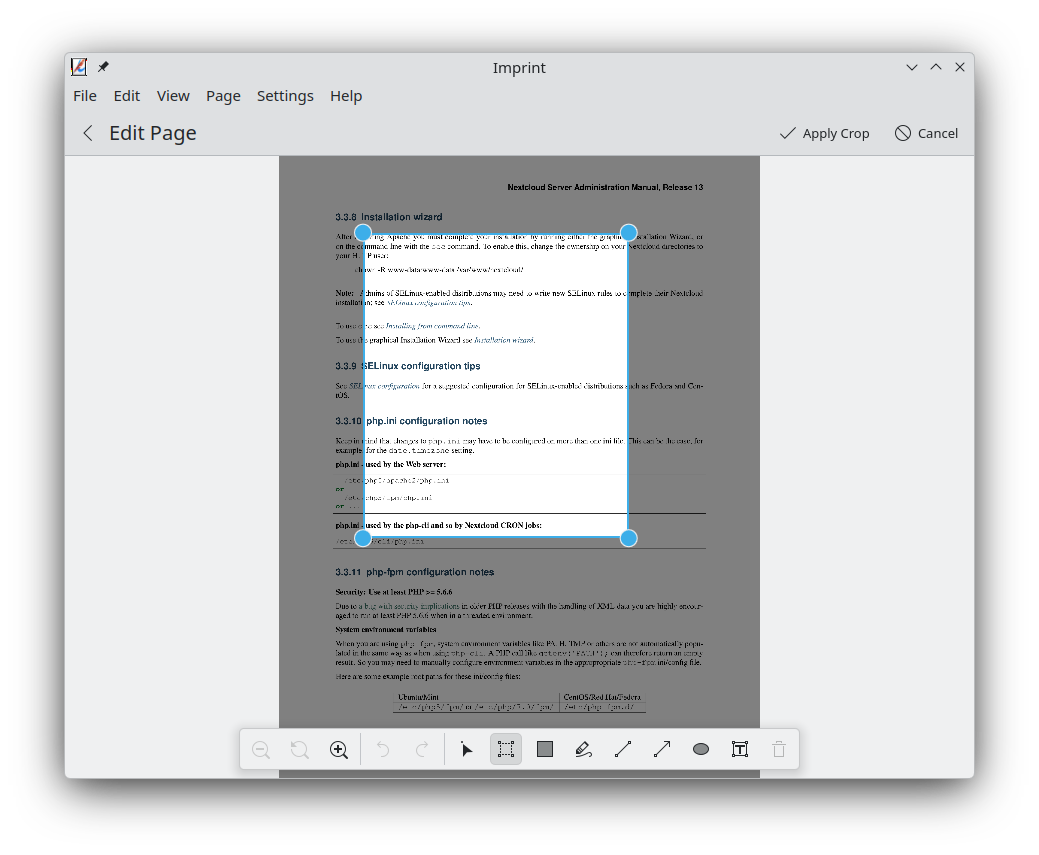Click the Imprint application icon in title bar
The image size is (1039, 855).
[79, 66]
